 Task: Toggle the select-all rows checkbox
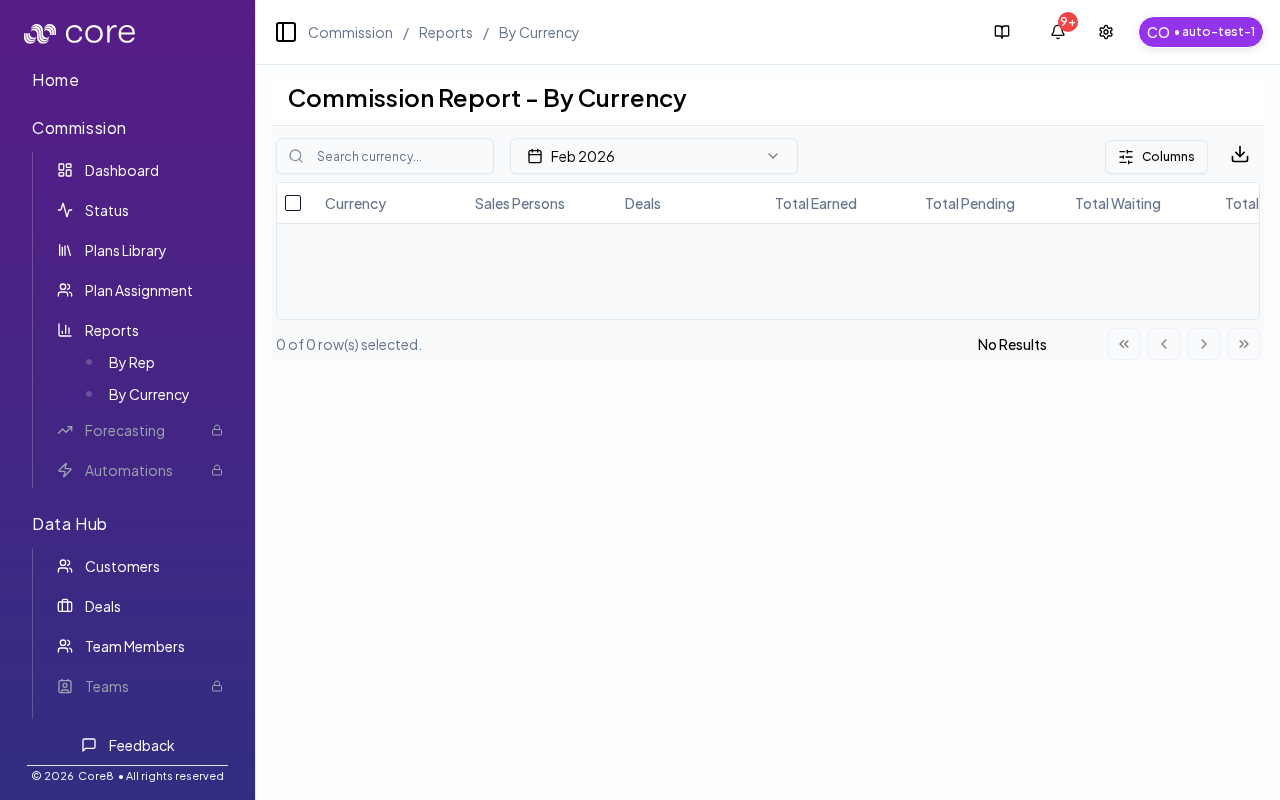coord(293,203)
